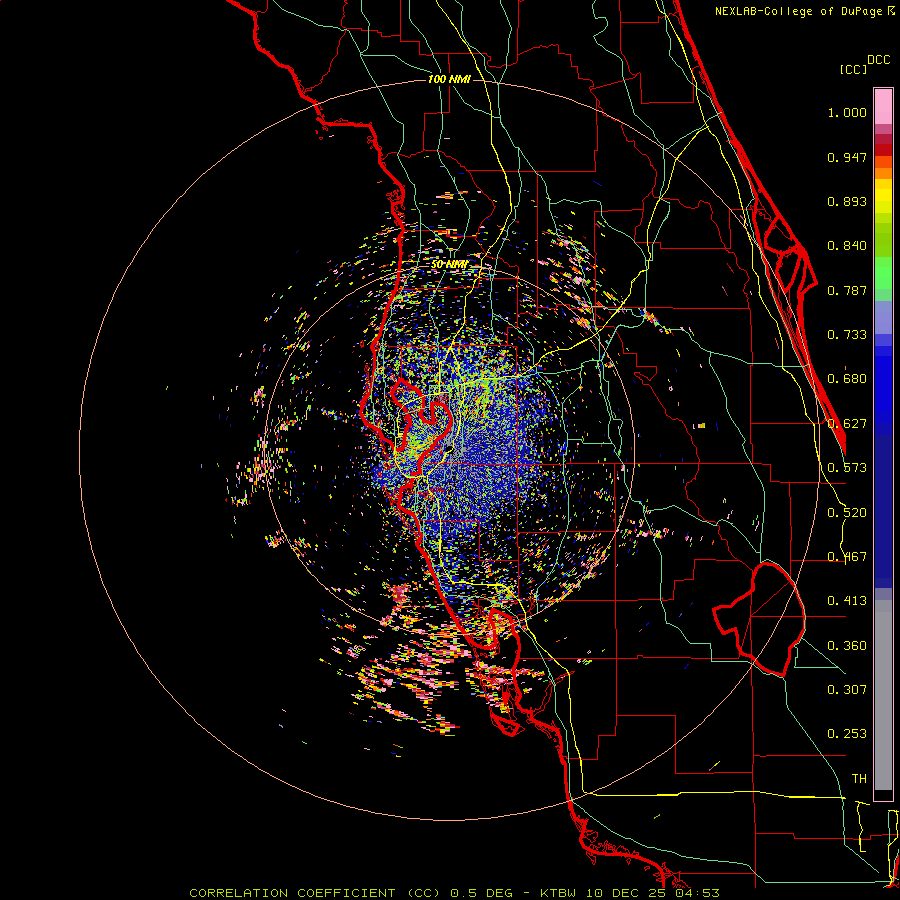Select the 0.307 legend value
Viewport: 900px width, 900px height.
pyautogui.click(x=847, y=690)
